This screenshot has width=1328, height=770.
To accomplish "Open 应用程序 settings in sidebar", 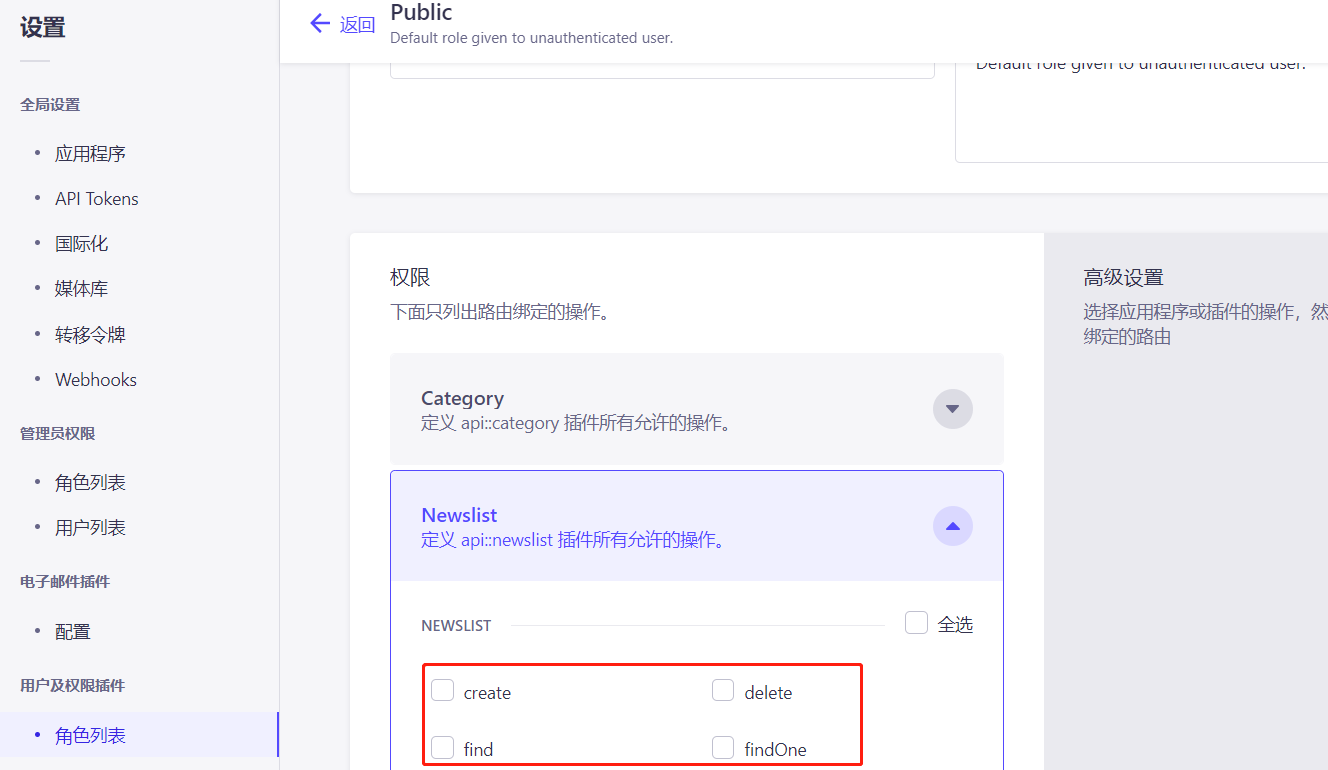I will click(x=90, y=154).
